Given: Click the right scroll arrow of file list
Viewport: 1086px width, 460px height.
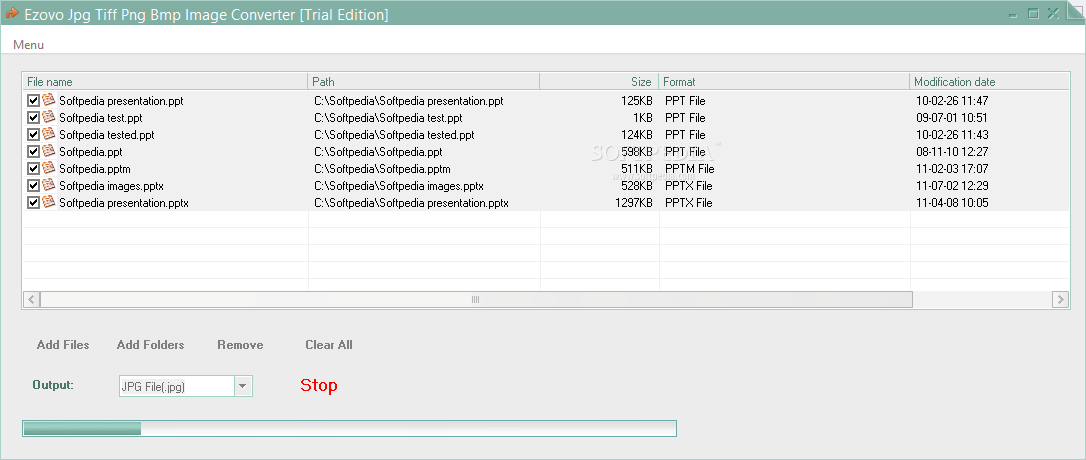Looking at the screenshot, I should click(x=1060, y=299).
